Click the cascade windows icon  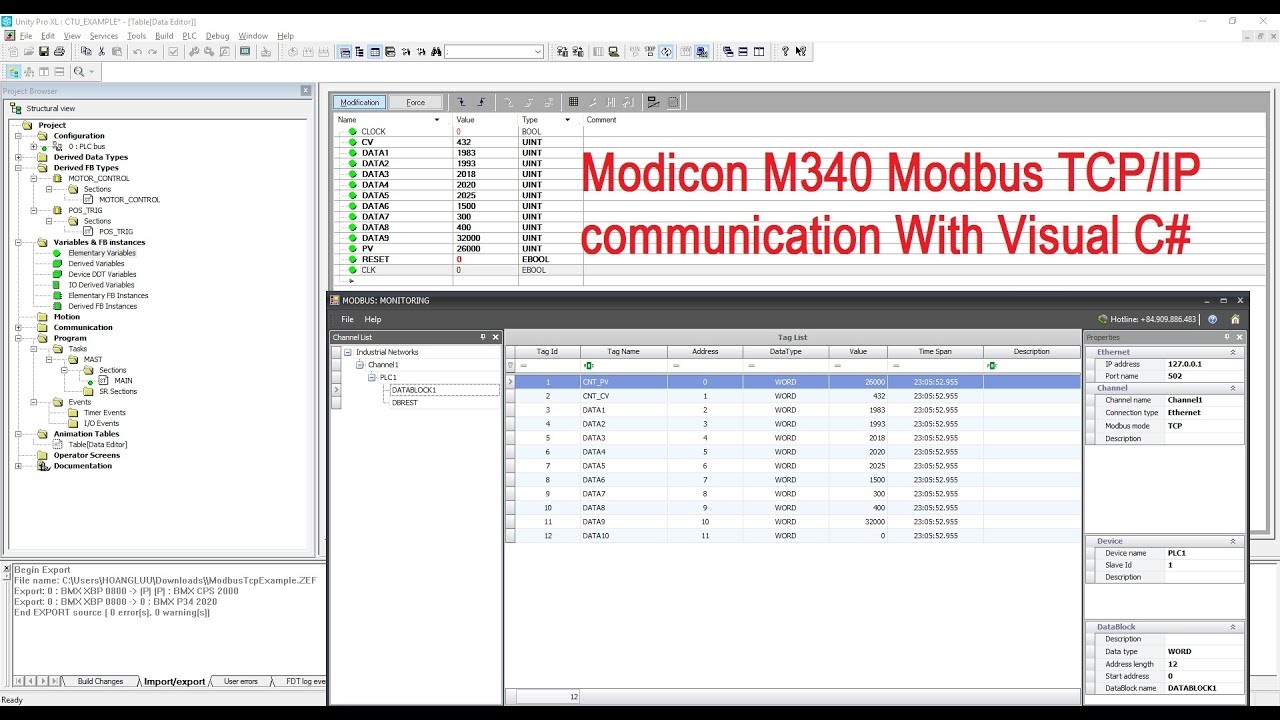coord(727,52)
